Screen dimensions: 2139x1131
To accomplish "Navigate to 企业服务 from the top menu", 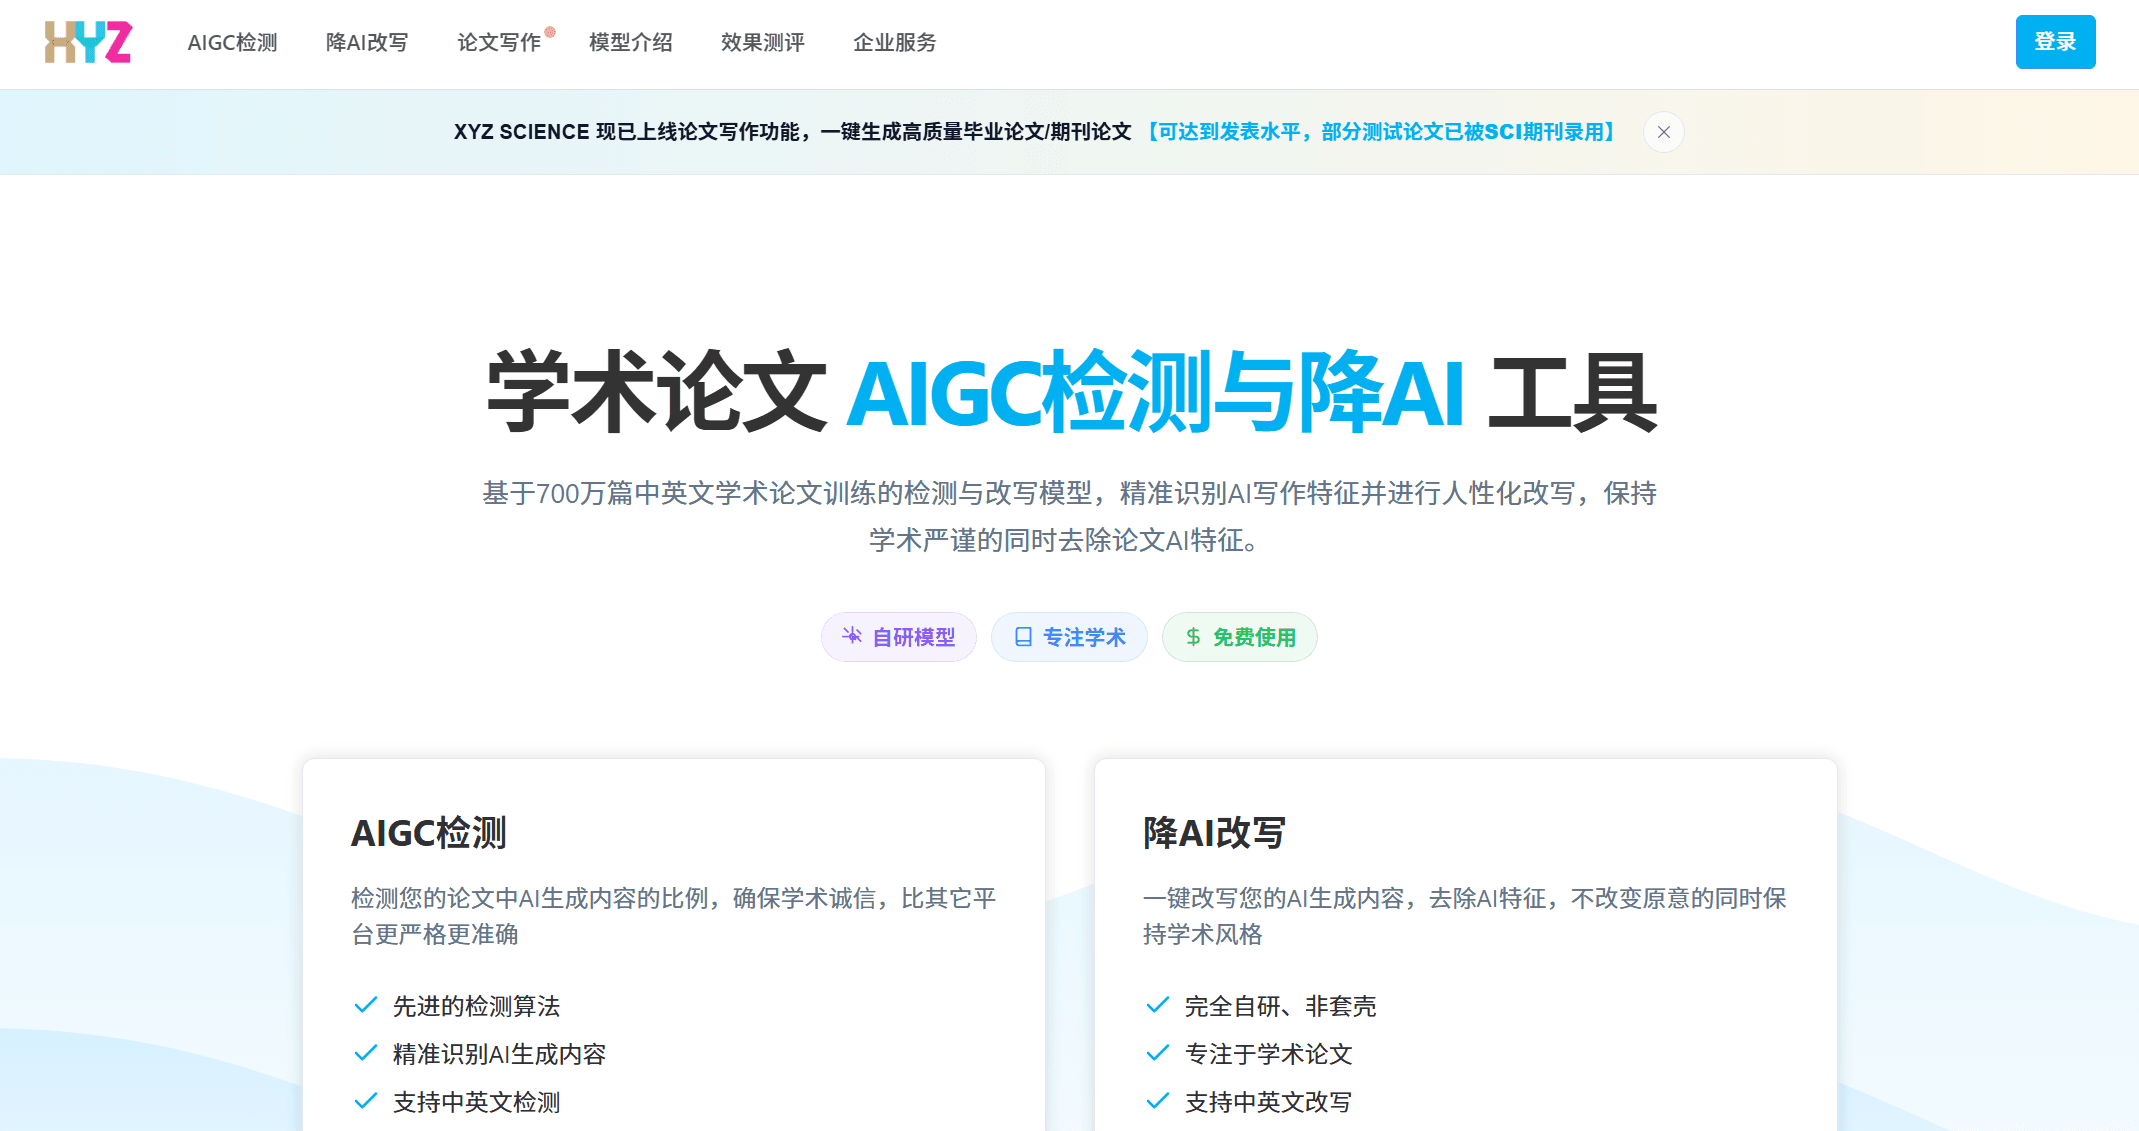I will (x=893, y=42).
